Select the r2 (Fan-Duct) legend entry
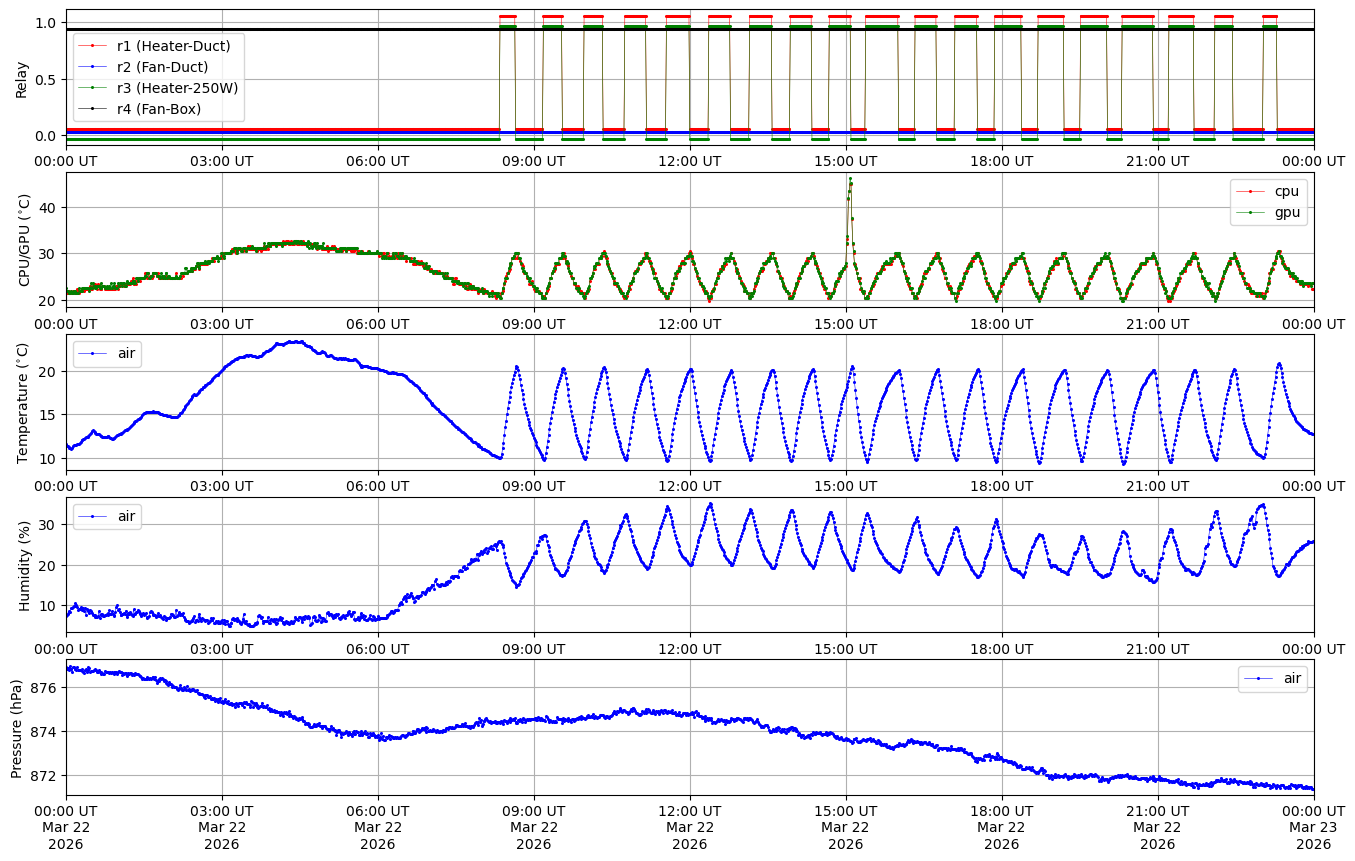This screenshot has height=861, width=1355. (x=162, y=67)
